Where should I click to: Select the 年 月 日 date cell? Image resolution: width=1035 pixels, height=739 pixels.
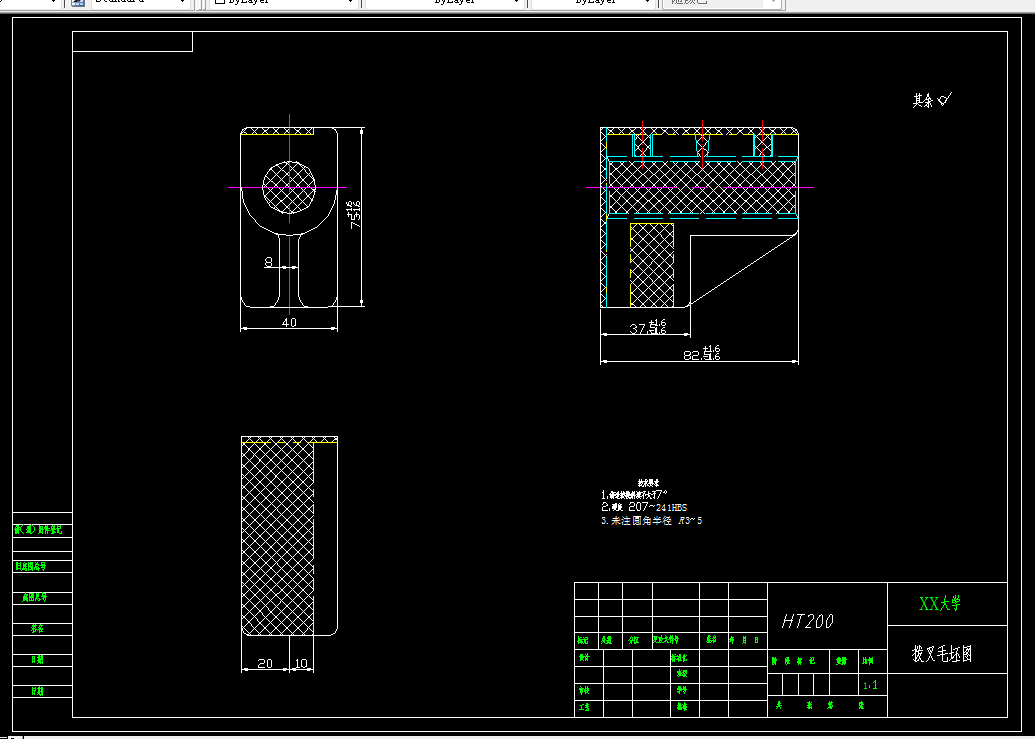click(748, 640)
